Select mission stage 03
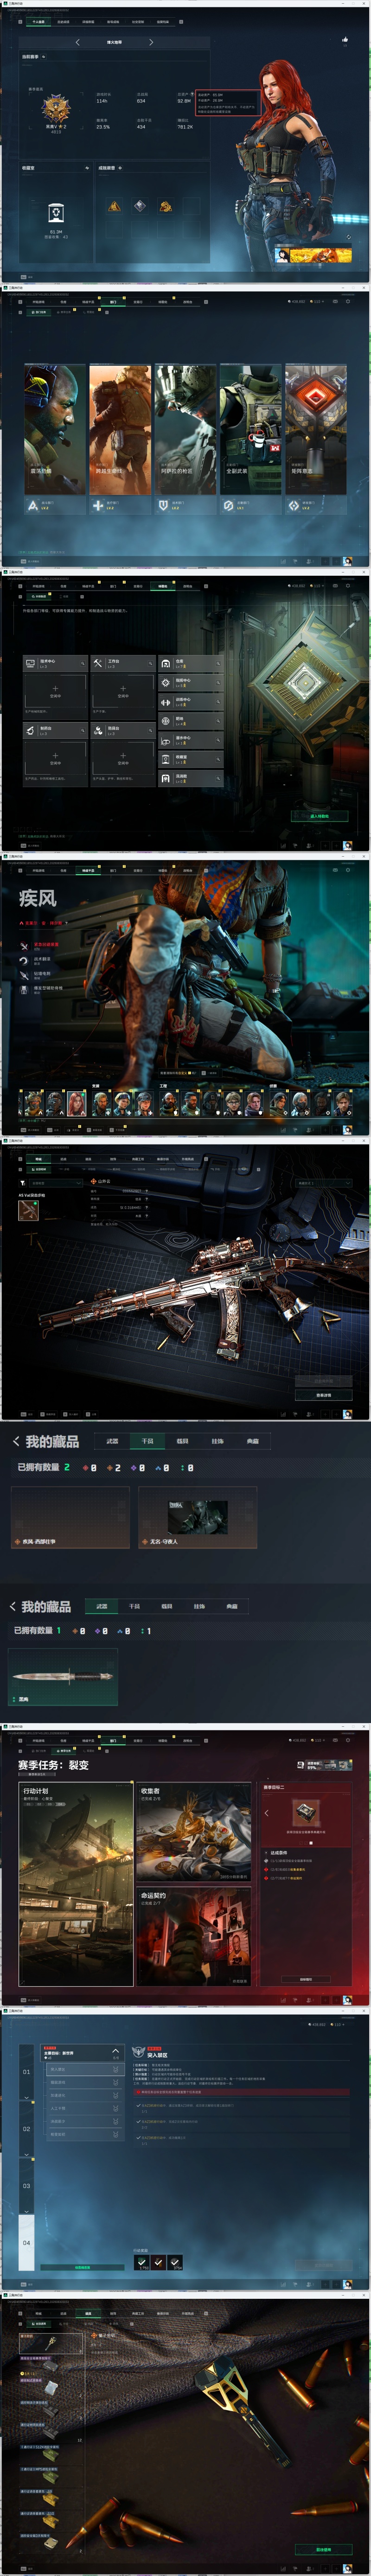371x2576 pixels. coord(27,2186)
